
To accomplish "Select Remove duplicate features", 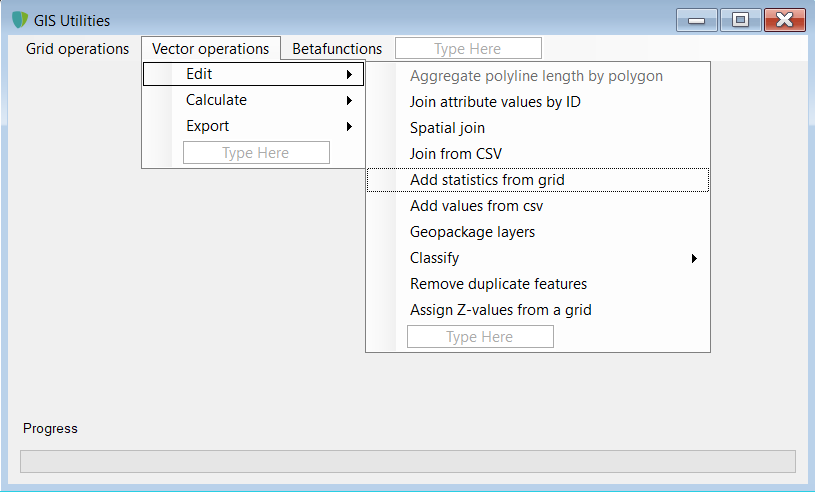I will [498, 284].
